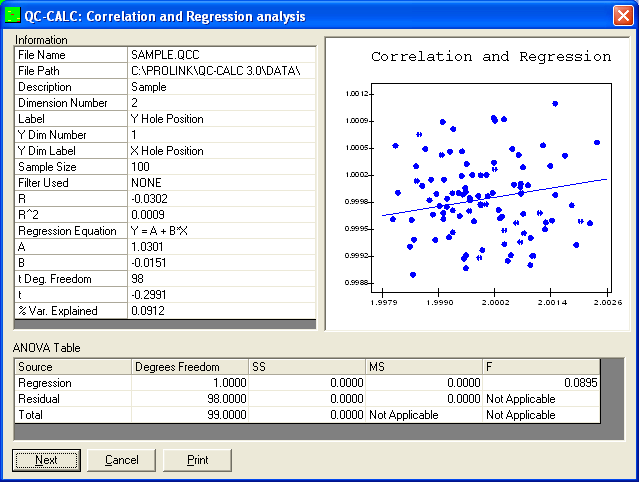The height and width of the screenshot is (482, 639).
Task: Click the File Name row label
Action: tap(71, 55)
